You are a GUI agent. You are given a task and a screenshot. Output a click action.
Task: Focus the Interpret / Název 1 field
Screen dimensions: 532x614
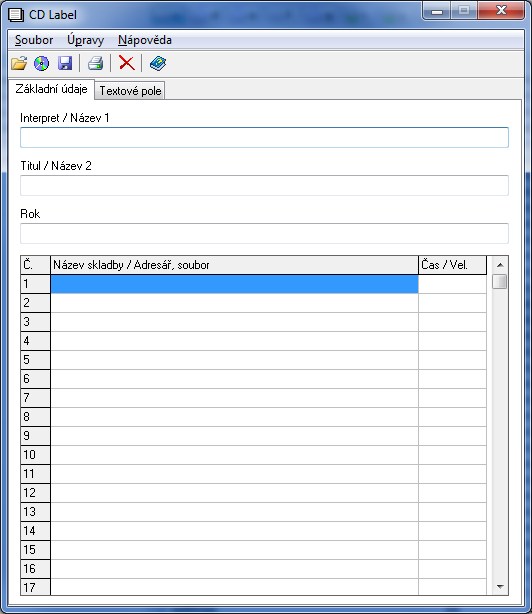(264, 137)
